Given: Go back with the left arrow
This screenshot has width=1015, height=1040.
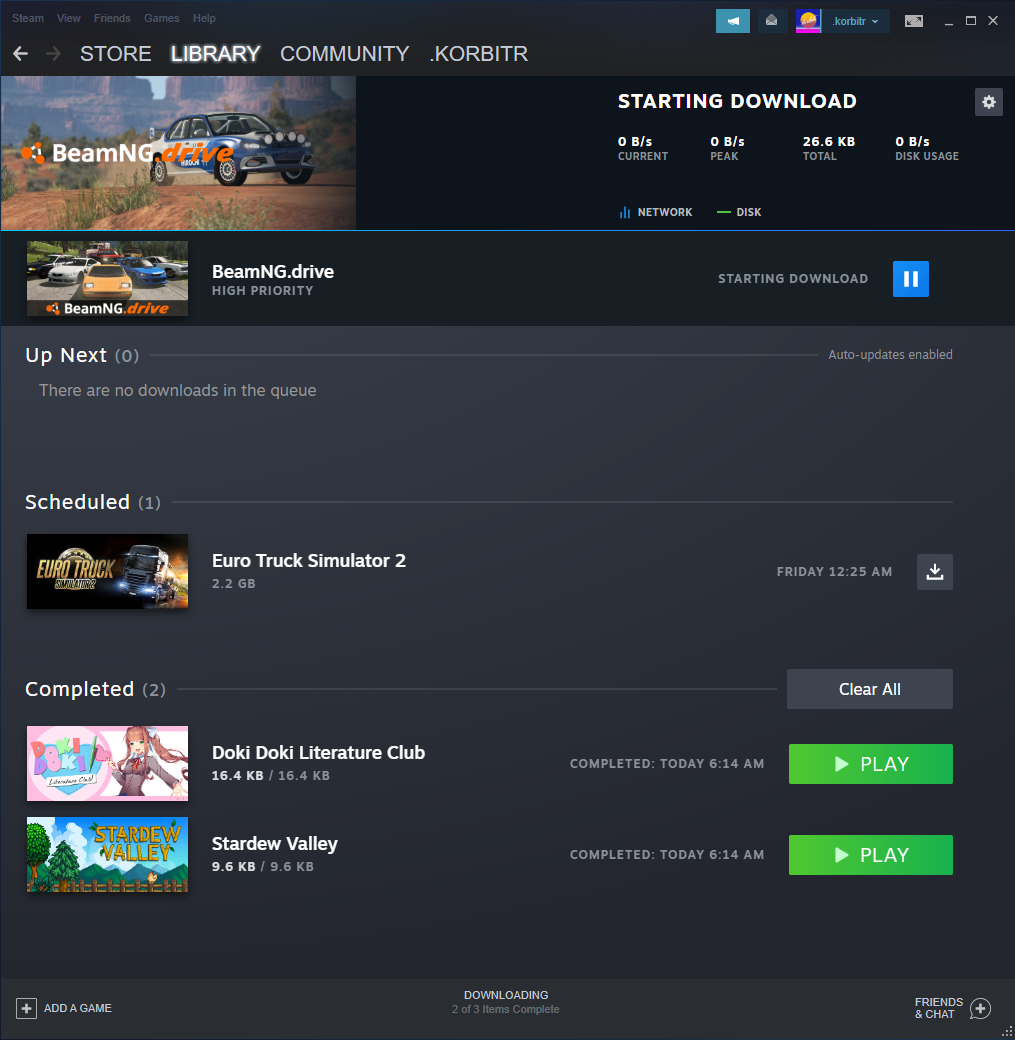Looking at the screenshot, I should coord(21,54).
